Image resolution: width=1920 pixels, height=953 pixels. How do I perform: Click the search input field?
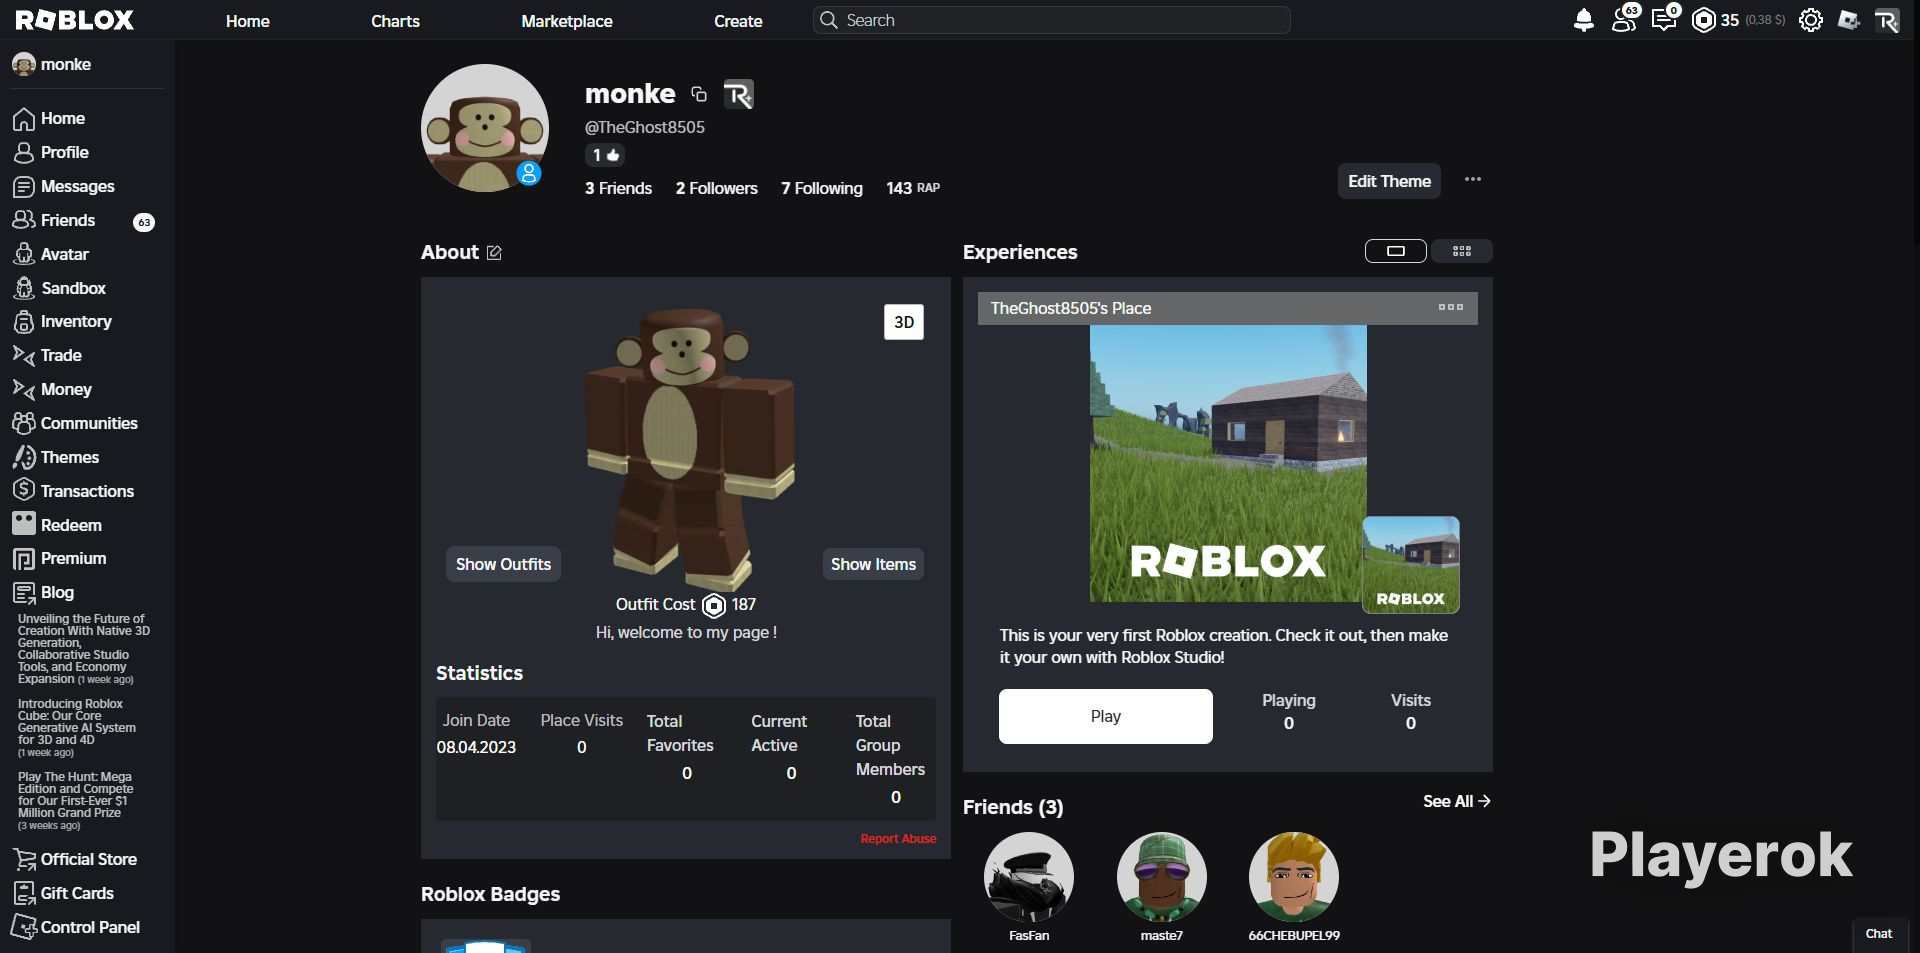coord(1052,20)
